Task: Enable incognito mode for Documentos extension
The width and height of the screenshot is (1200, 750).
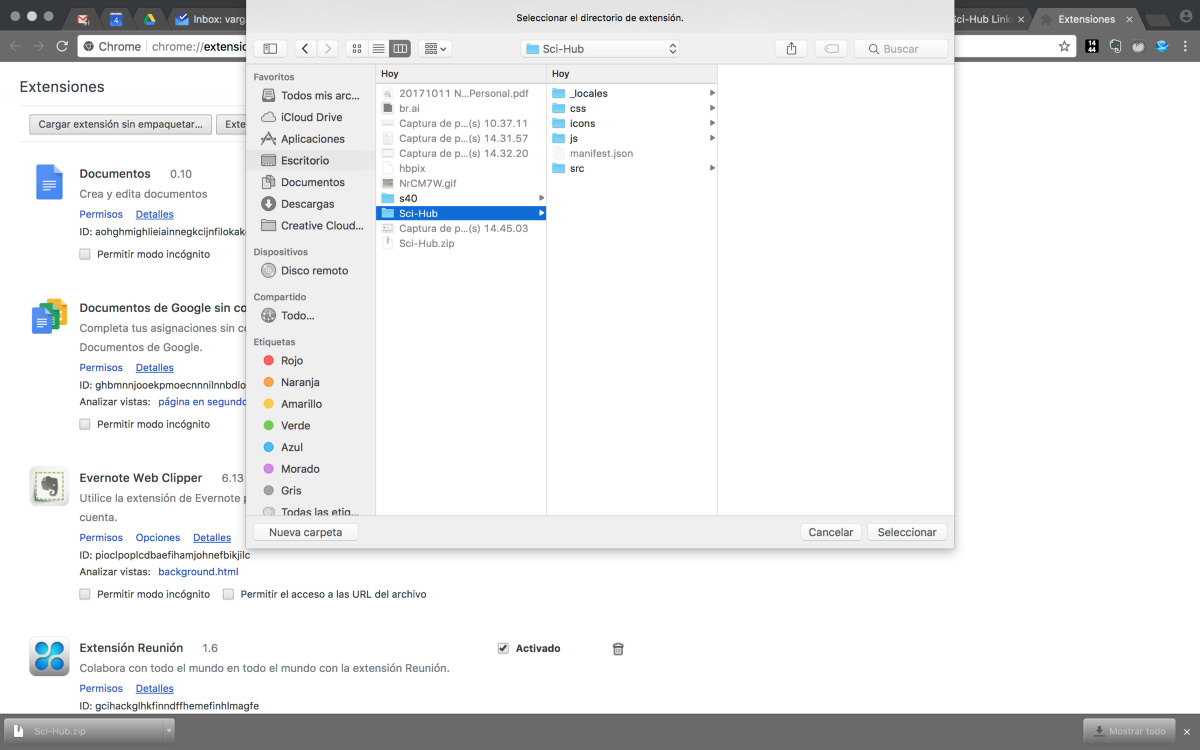Action: (x=85, y=254)
